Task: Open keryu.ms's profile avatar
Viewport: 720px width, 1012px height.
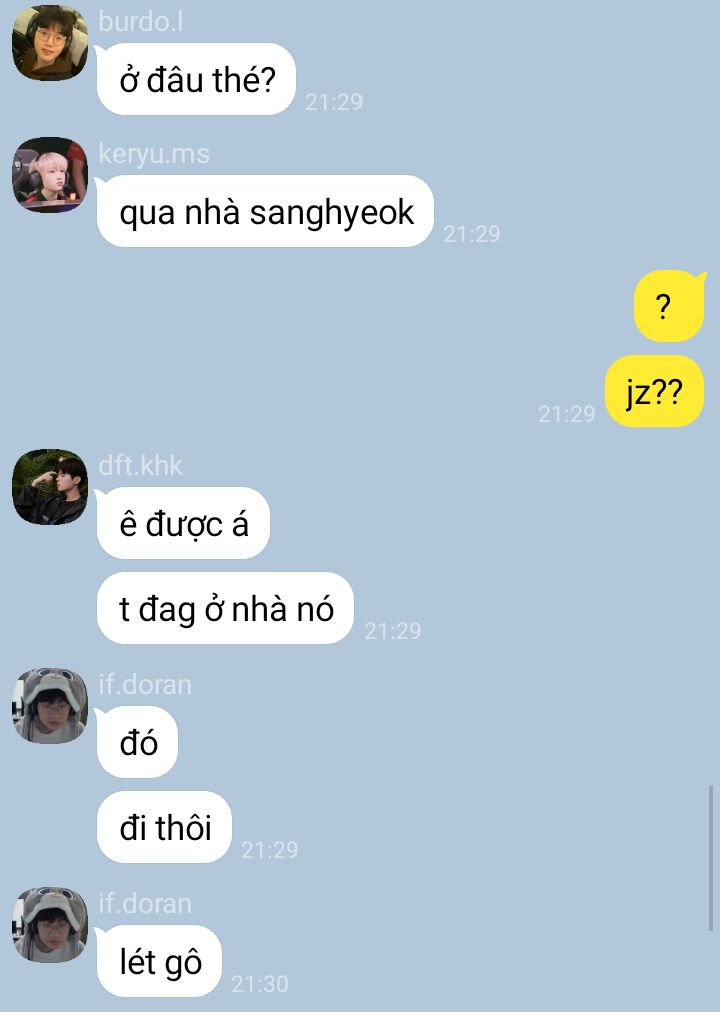Action: (x=50, y=174)
